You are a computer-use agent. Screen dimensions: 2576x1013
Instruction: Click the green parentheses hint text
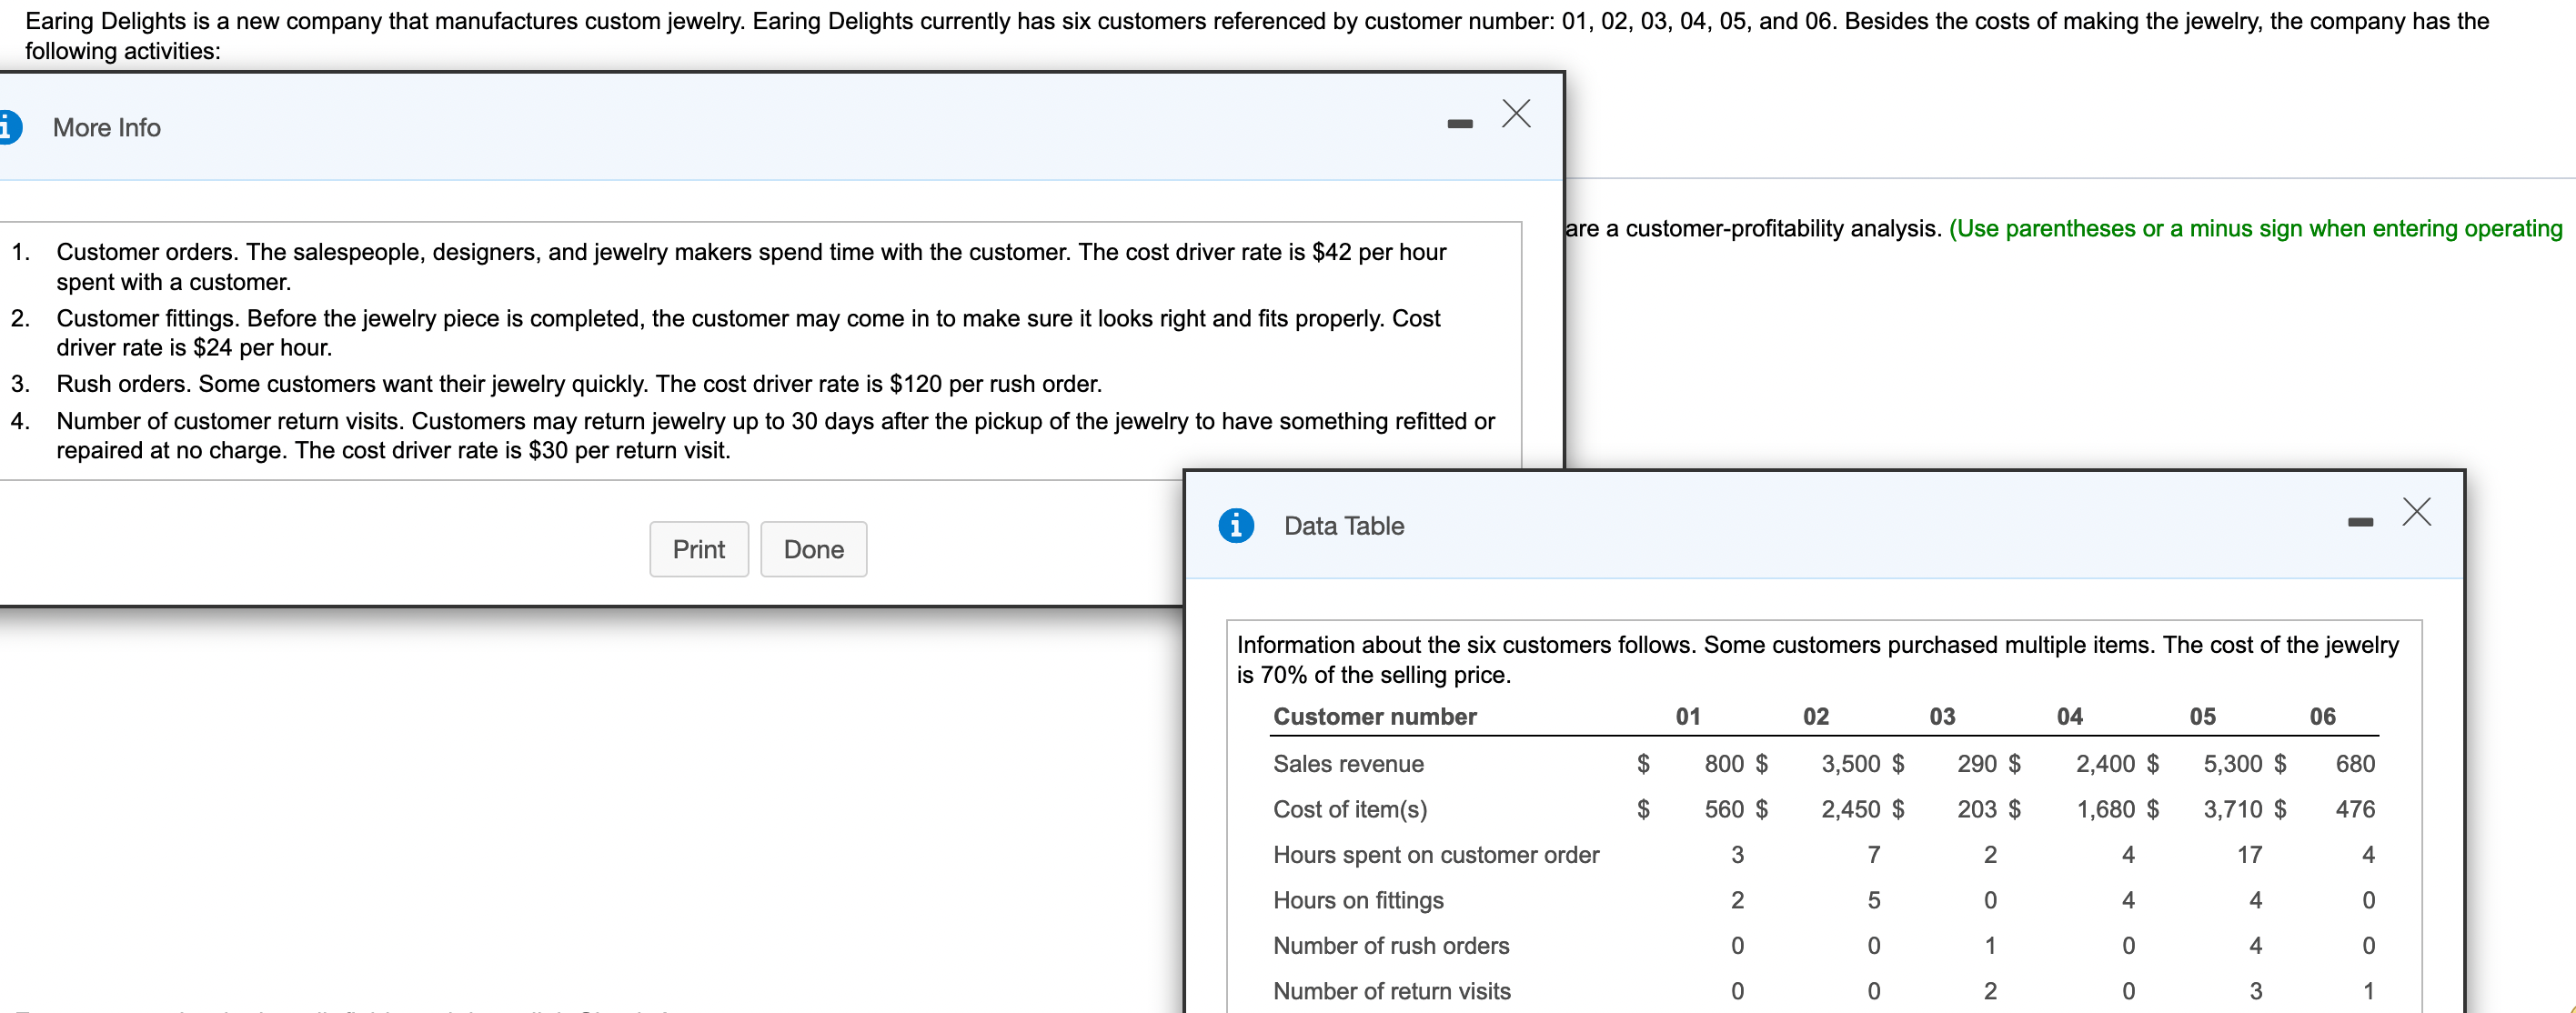click(2255, 229)
